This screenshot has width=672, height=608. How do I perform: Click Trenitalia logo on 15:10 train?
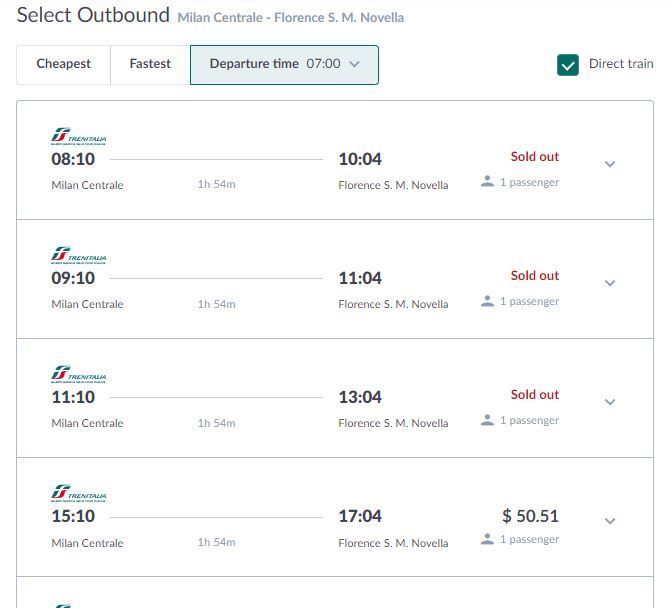pyautogui.click(x=79, y=494)
